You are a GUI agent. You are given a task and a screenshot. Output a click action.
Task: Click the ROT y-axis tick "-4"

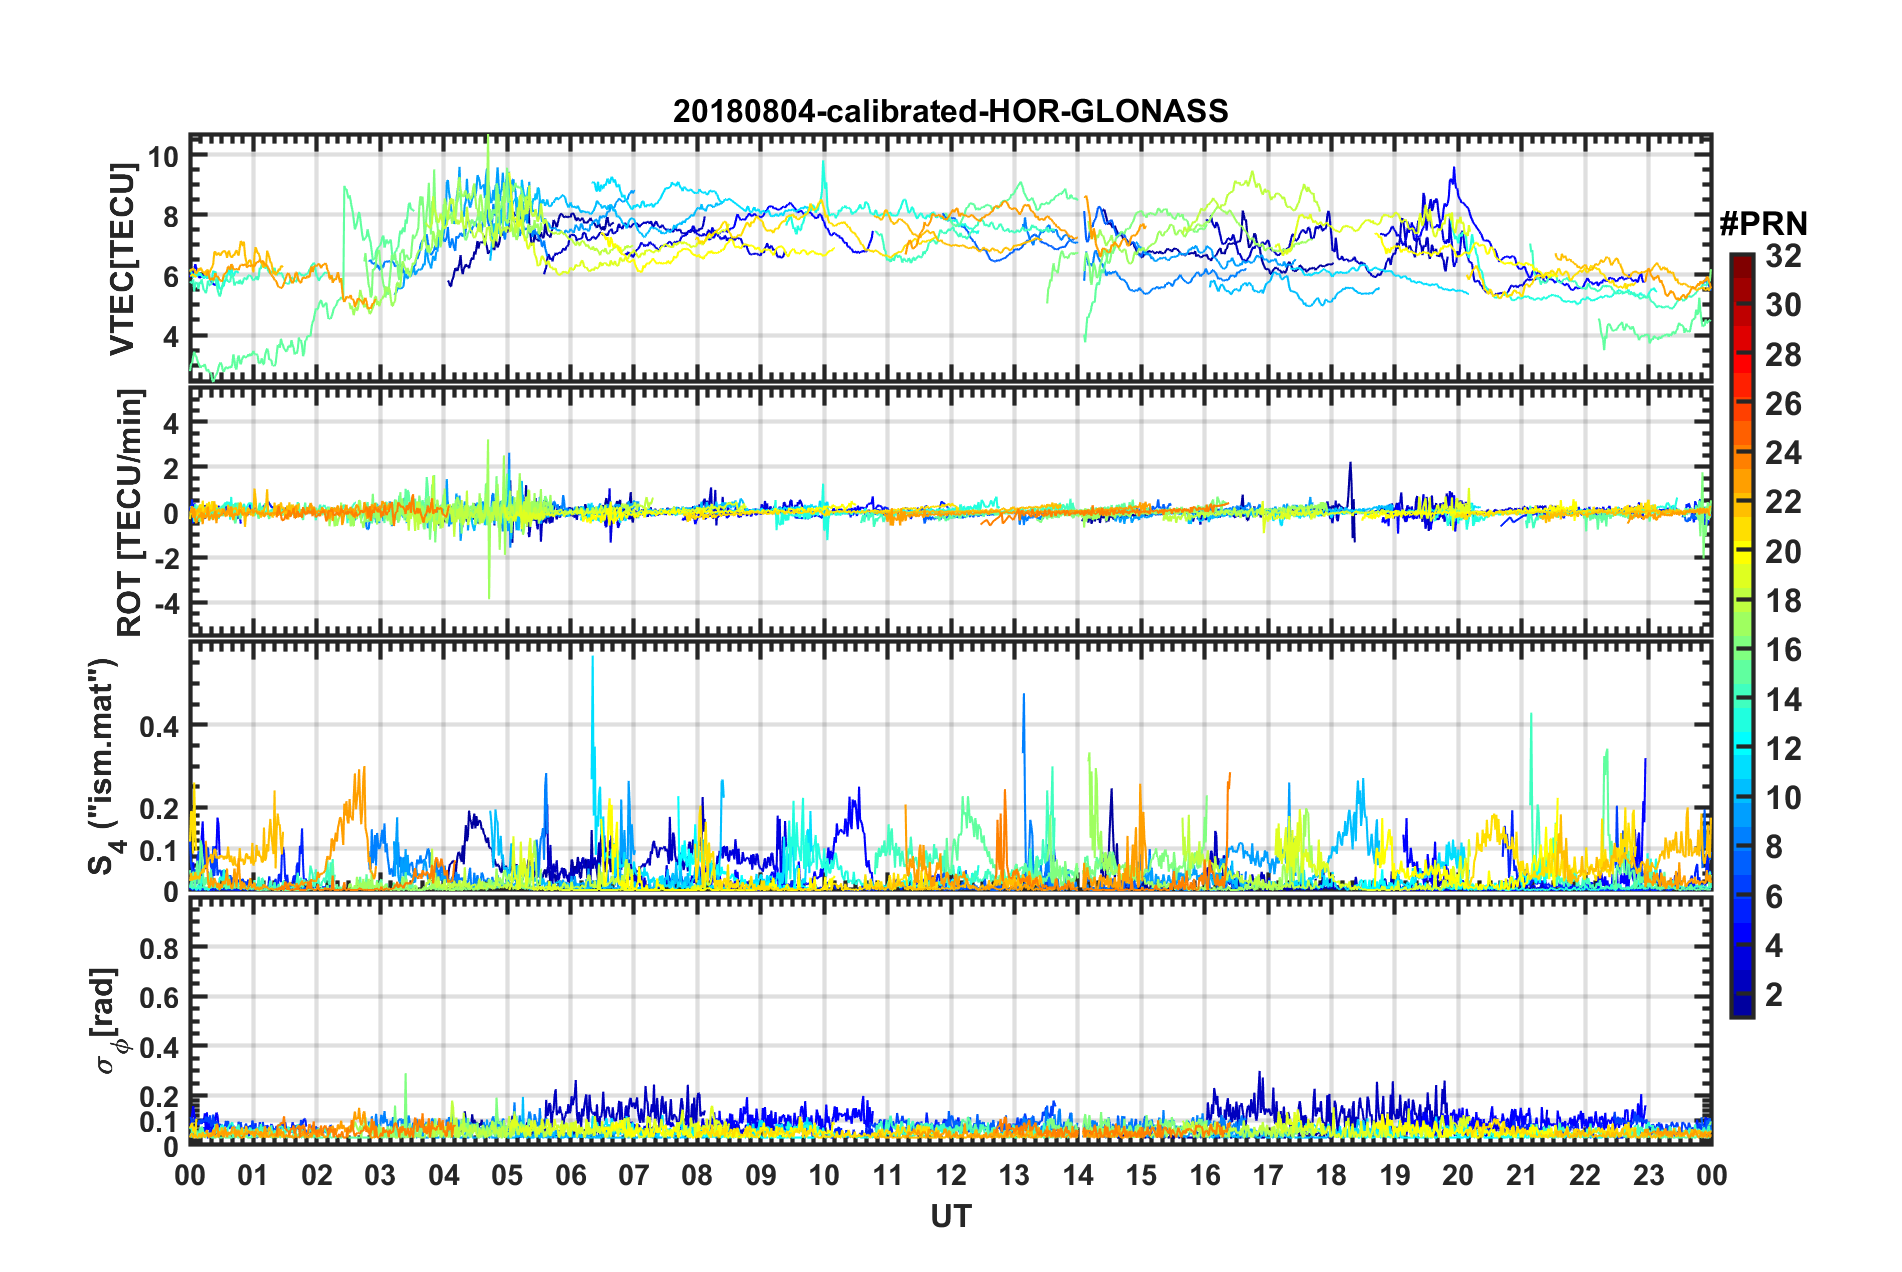coord(166,605)
